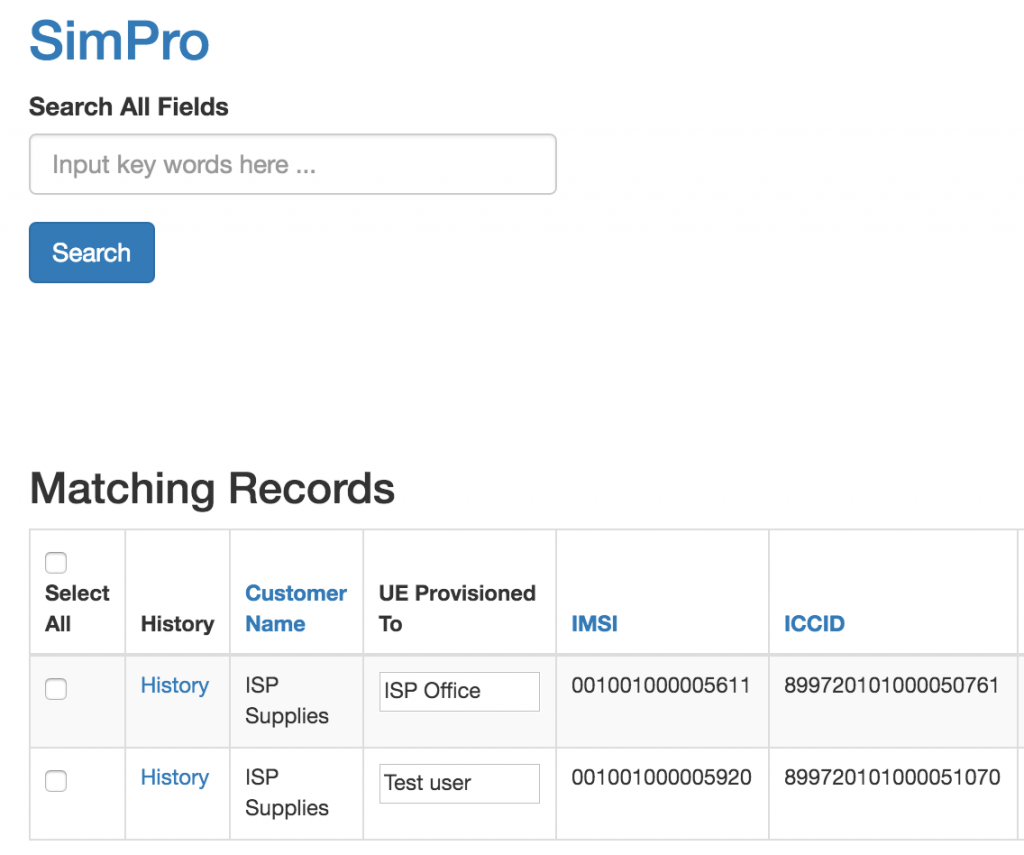This screenshot has height=855, width=1024.
Task: Select ICCID 899720101000051070
Action: [x=892, y=777]
